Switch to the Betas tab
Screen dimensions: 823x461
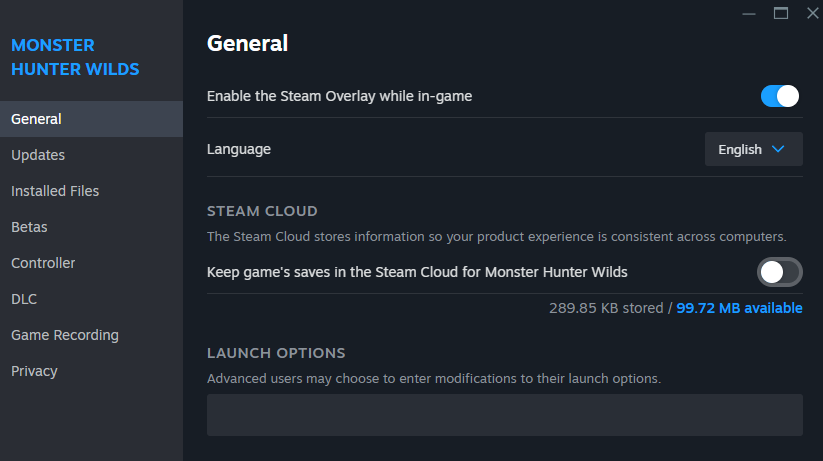(x=29, y=227)
